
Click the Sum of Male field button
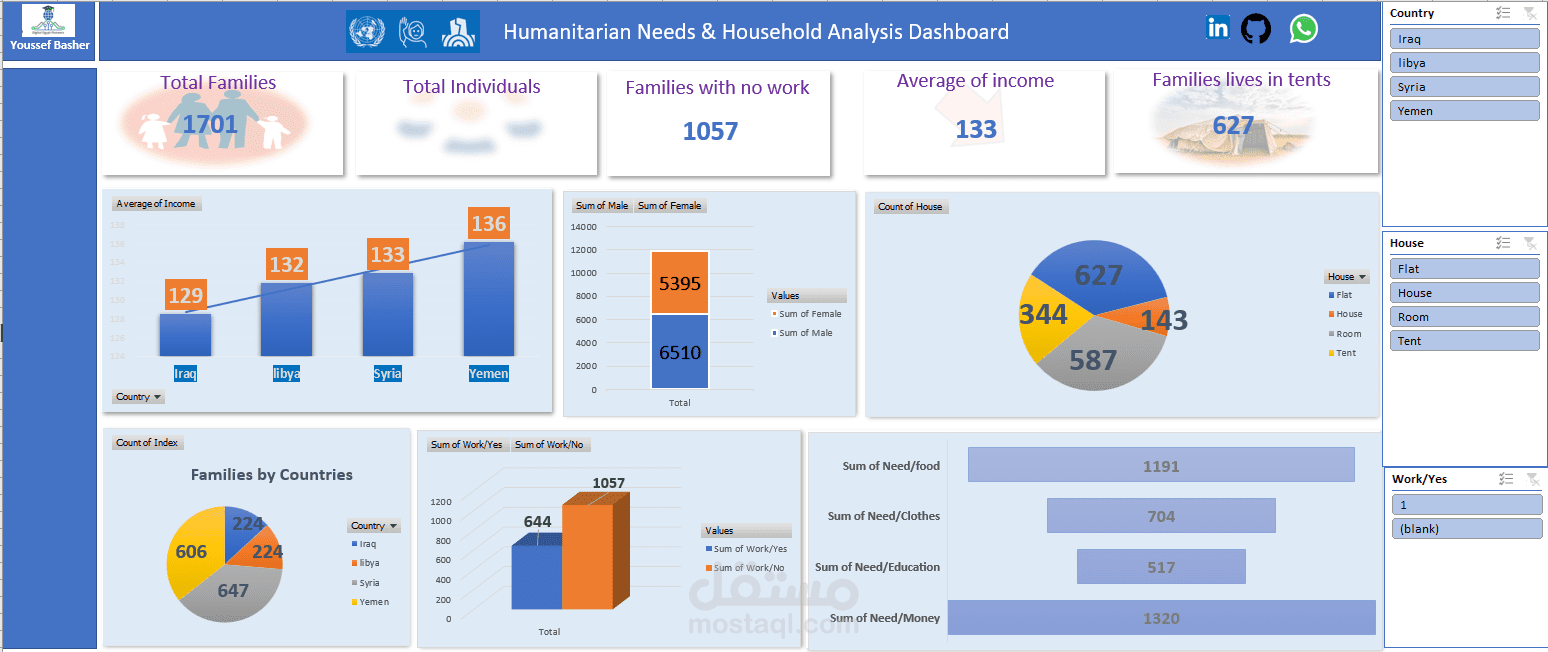pos(601,205)
